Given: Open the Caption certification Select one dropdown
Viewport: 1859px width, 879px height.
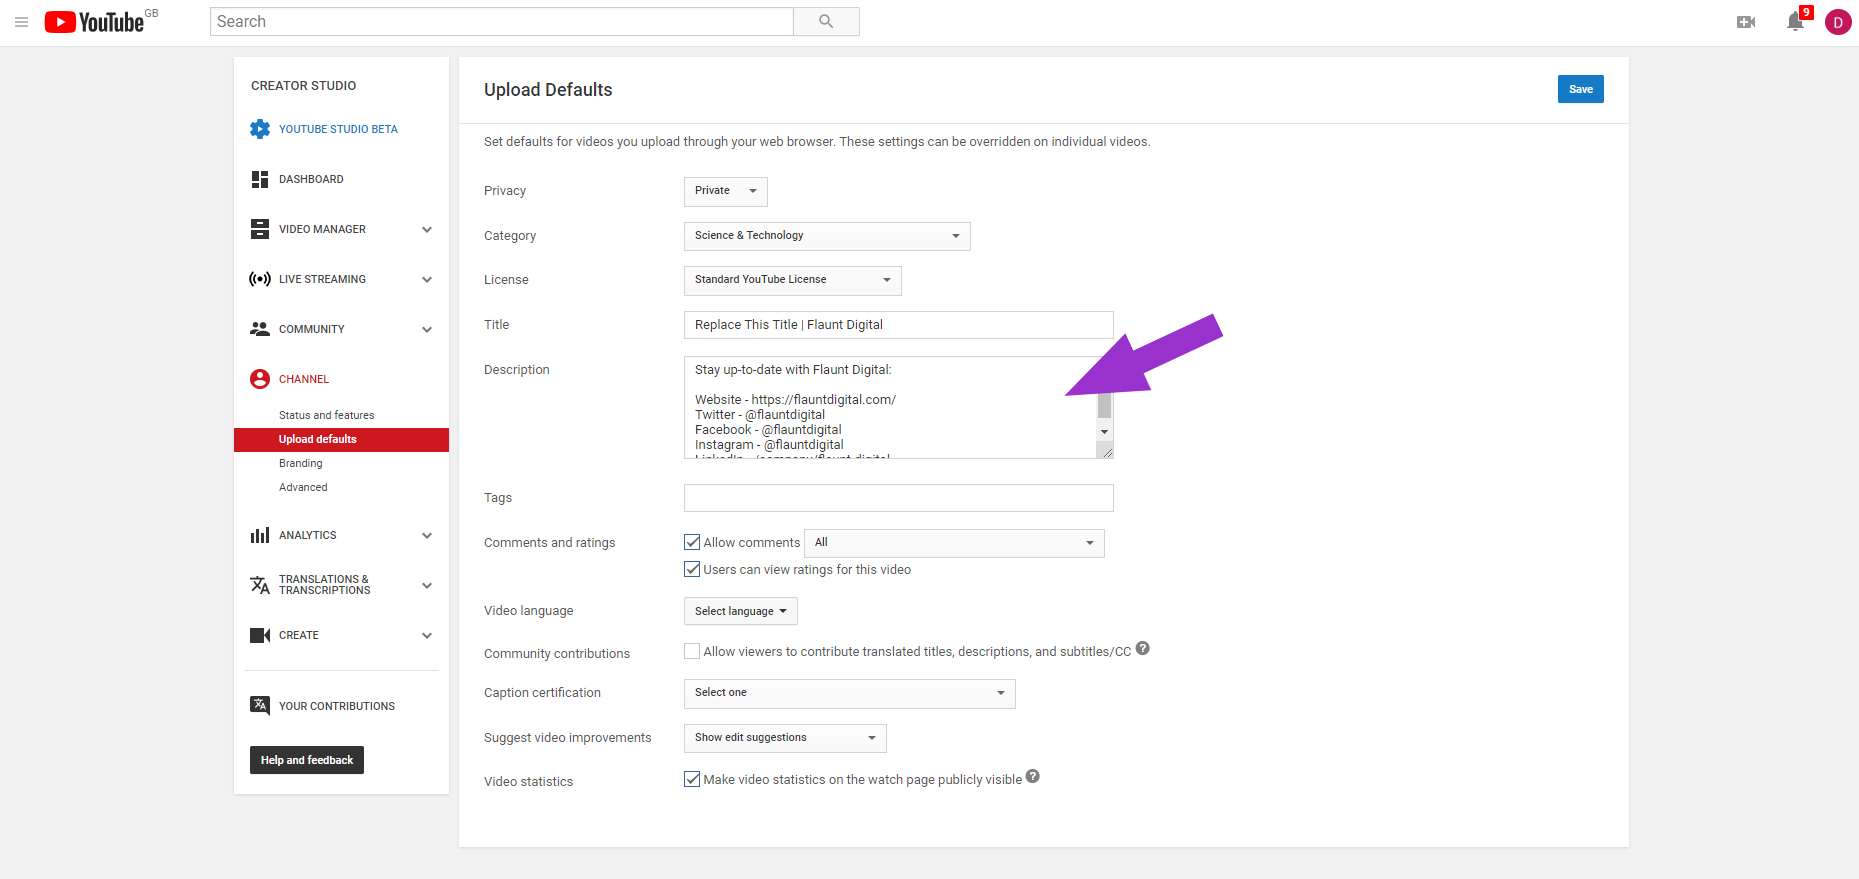Looking at the screenshot, I should (x=850, y=693).
